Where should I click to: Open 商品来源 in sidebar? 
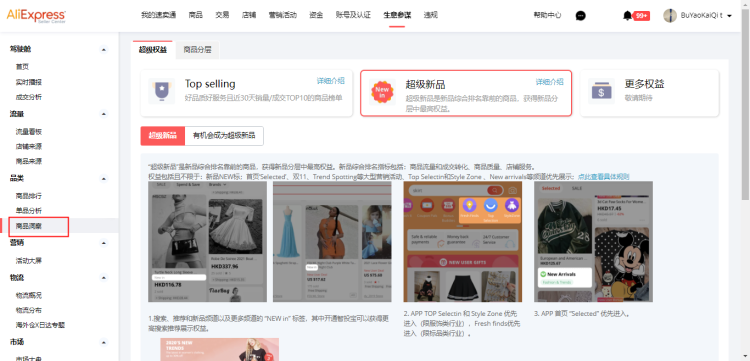point(29,162)
